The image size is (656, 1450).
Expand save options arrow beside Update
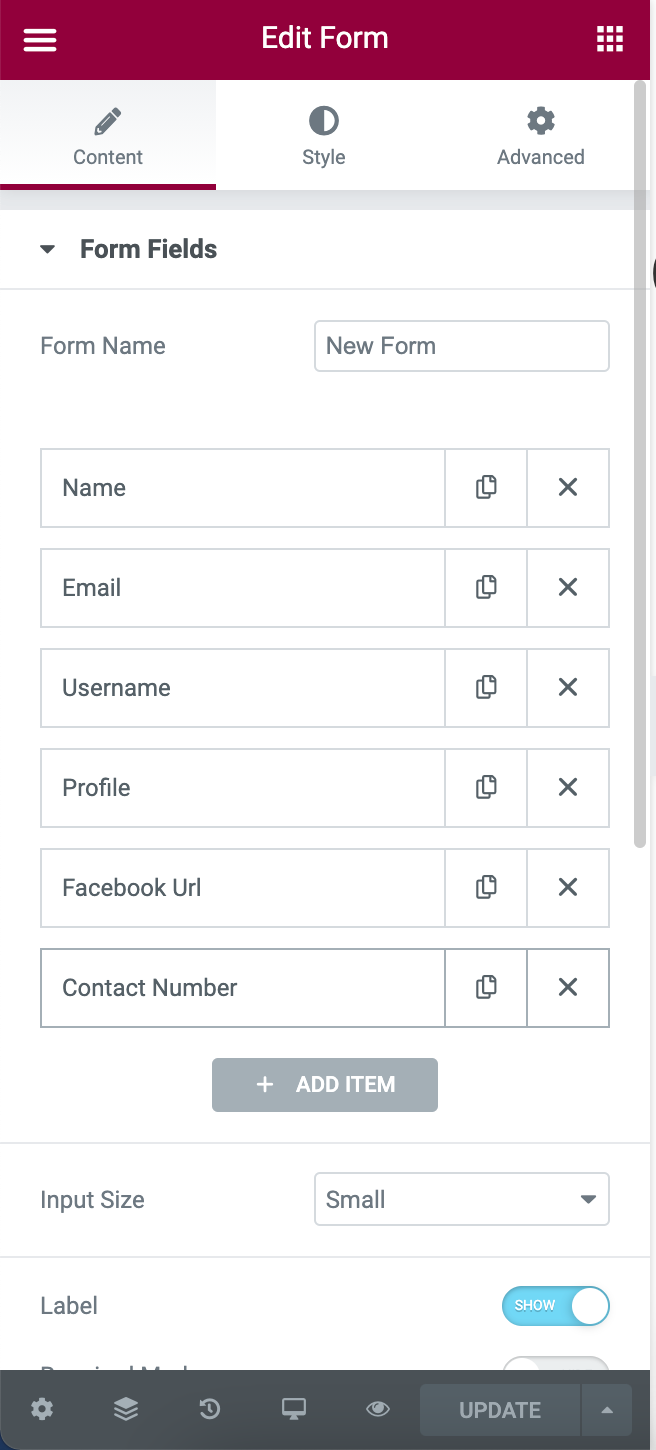[x=607, y=1410]
